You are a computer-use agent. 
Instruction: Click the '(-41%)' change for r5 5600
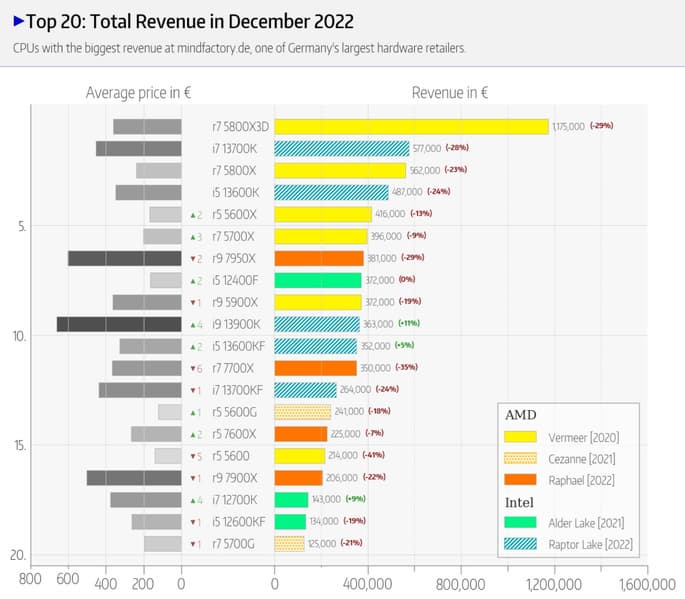[374, 455]
